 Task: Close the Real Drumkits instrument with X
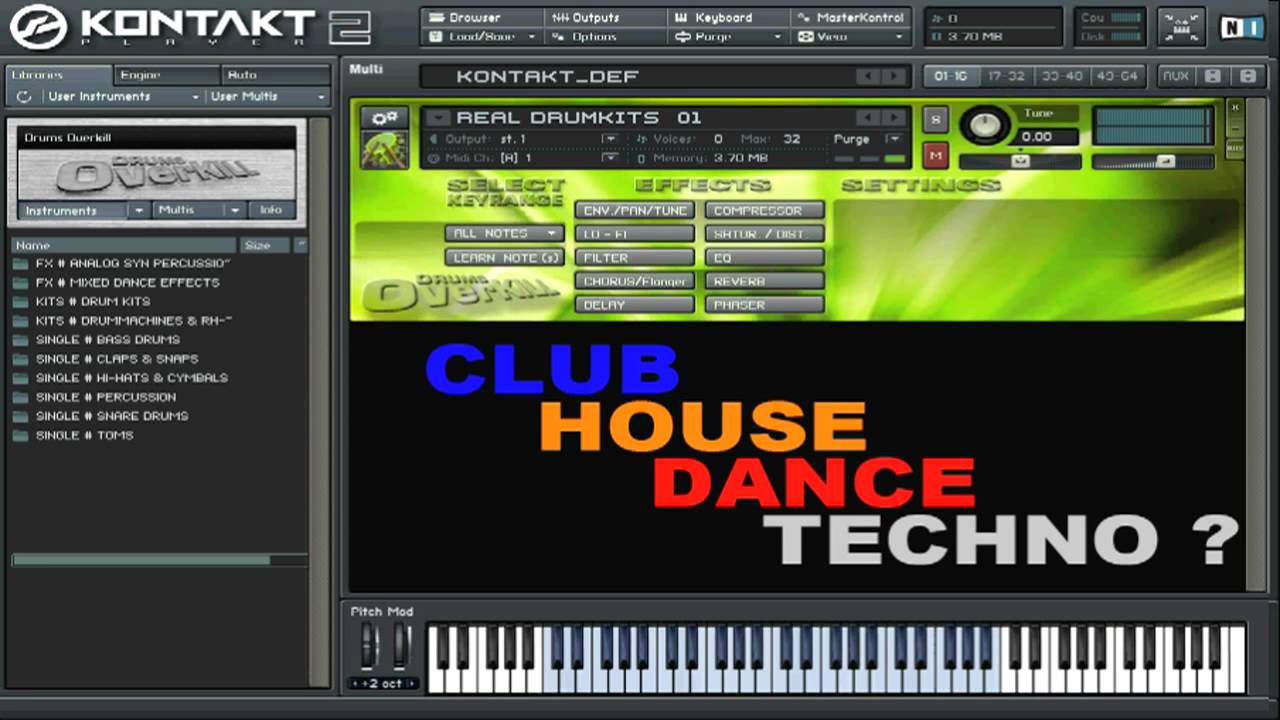point(1235,106)
